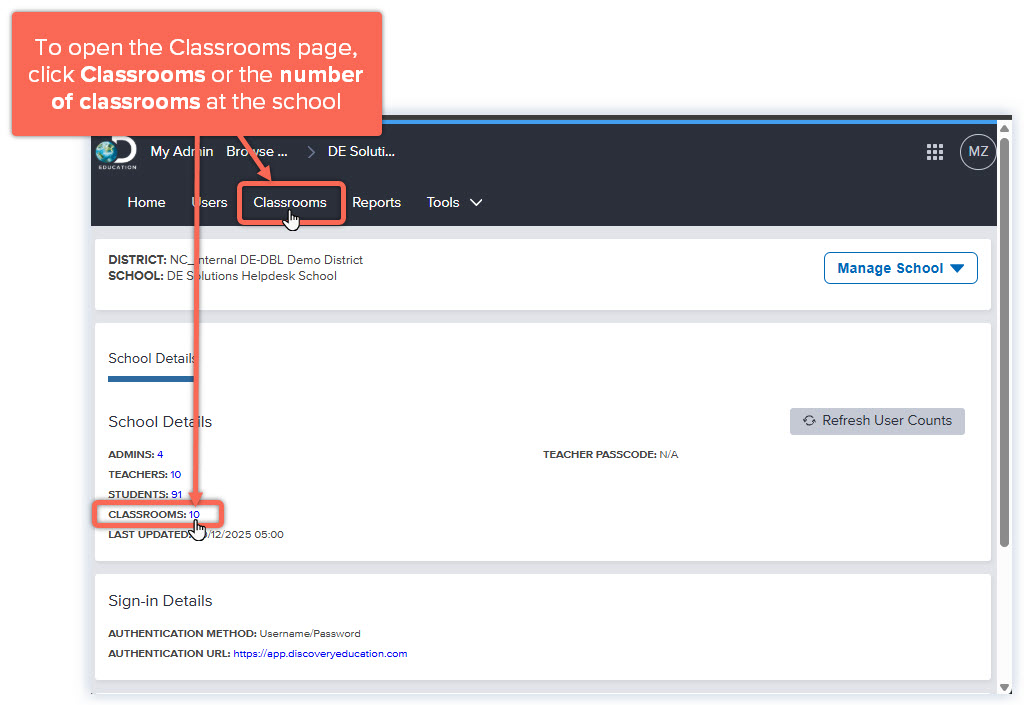The image size is (1024, 705).
Task: Click the Refresh User Counts button
Action: [x=877, y=421]
